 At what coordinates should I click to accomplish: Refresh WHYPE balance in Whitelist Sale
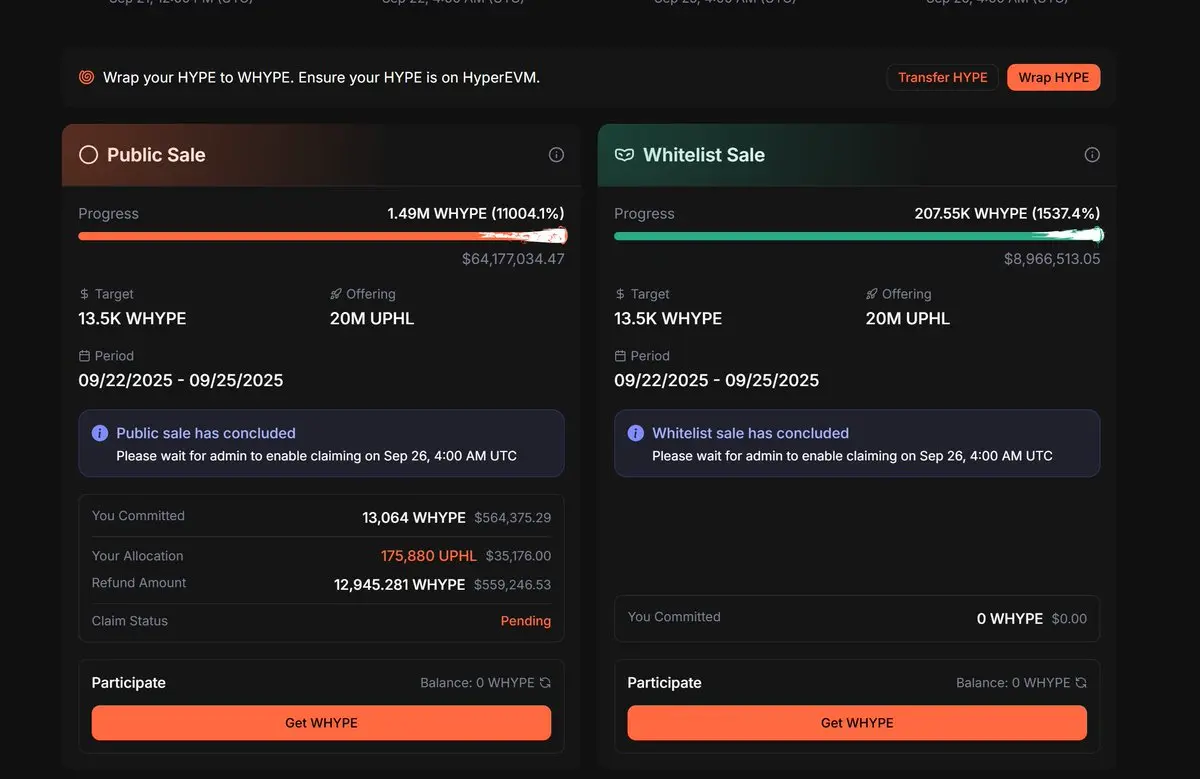pos(1080,683)
